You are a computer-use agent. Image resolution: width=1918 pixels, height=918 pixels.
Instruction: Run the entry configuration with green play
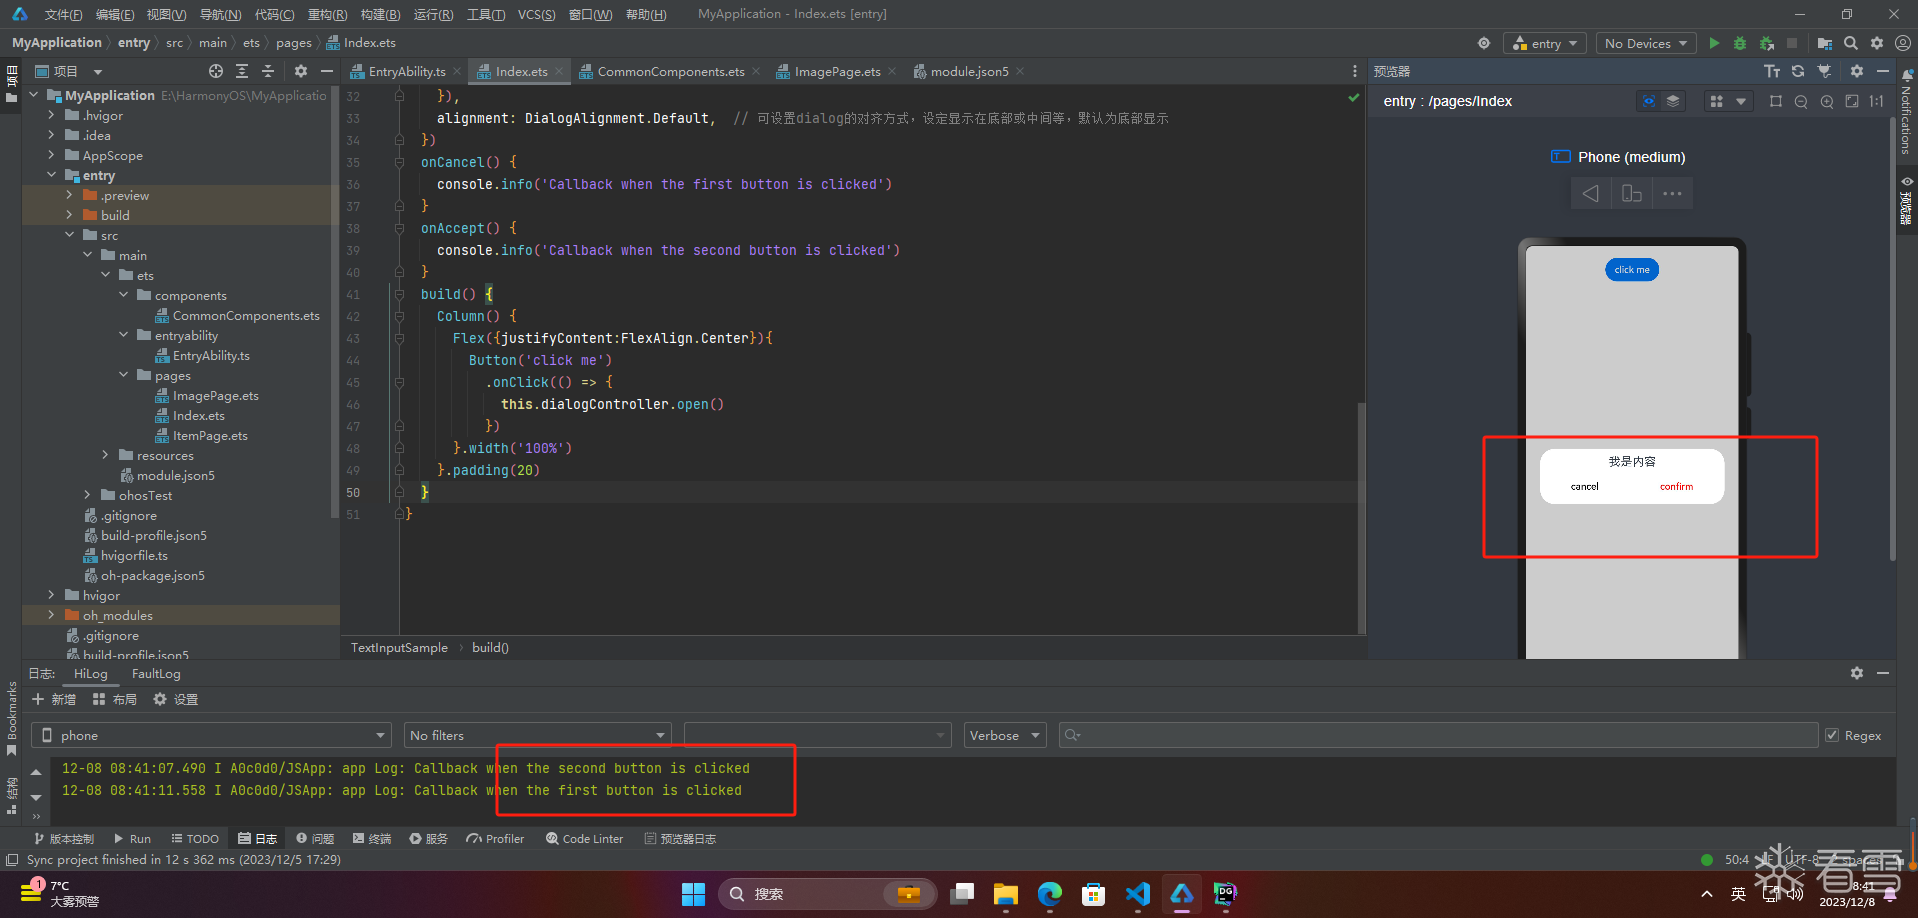(1714, 43)
